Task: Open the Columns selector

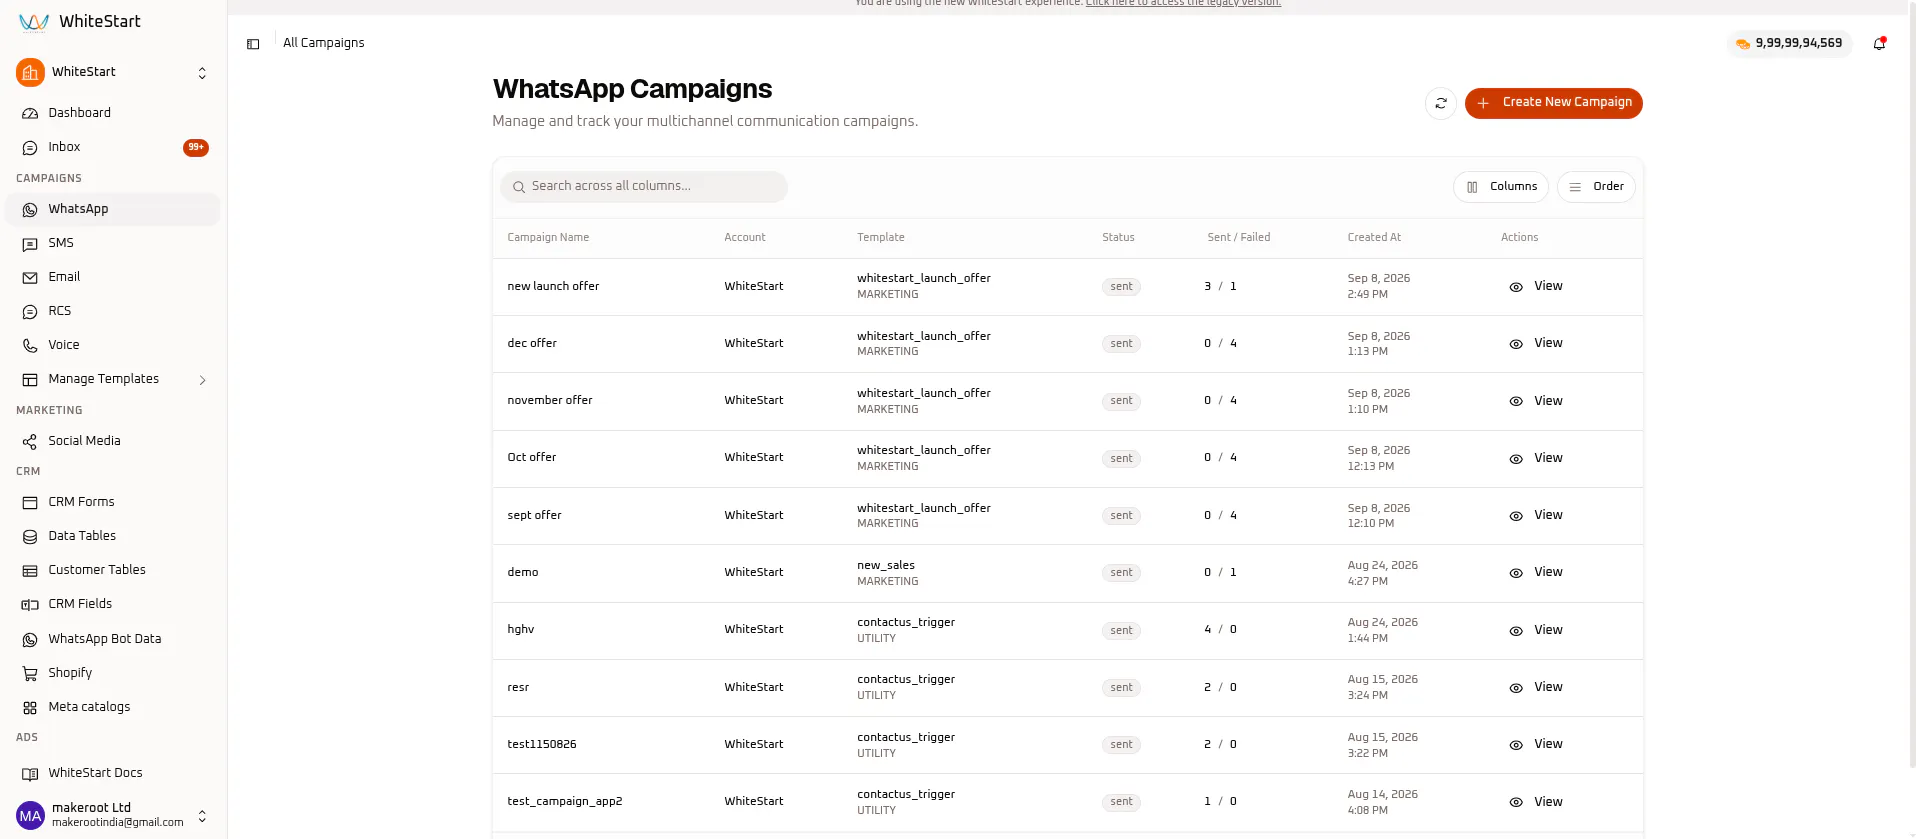Action: click(1501, 187)
